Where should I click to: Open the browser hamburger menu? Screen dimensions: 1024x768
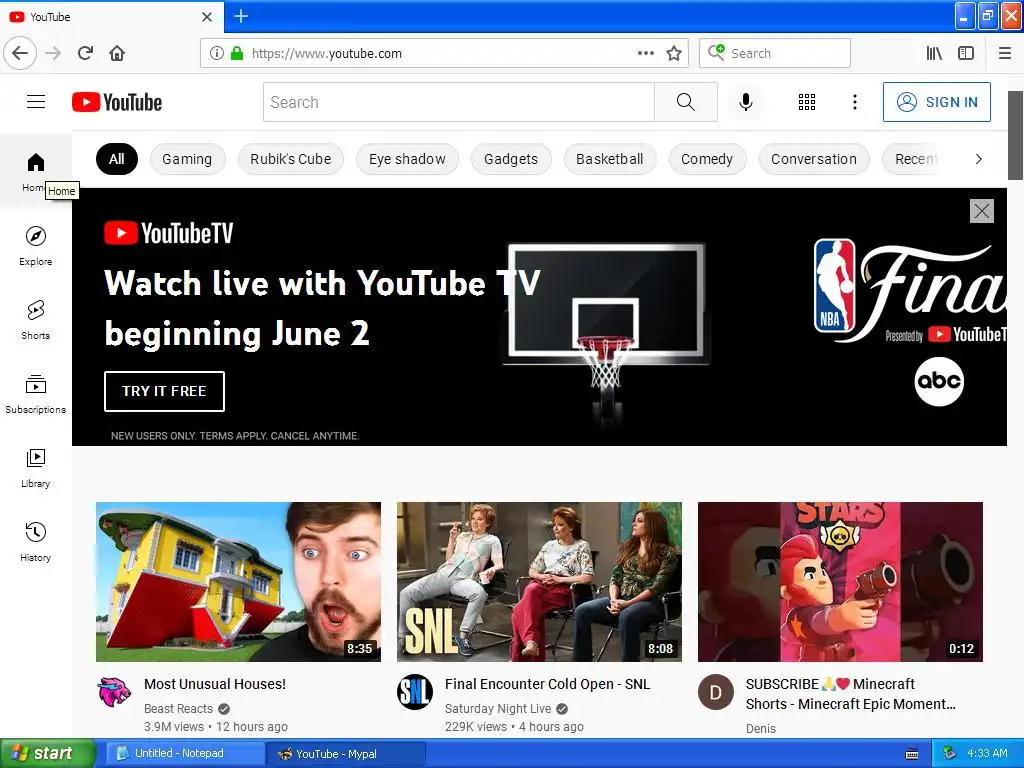[x=1005, y=53]
